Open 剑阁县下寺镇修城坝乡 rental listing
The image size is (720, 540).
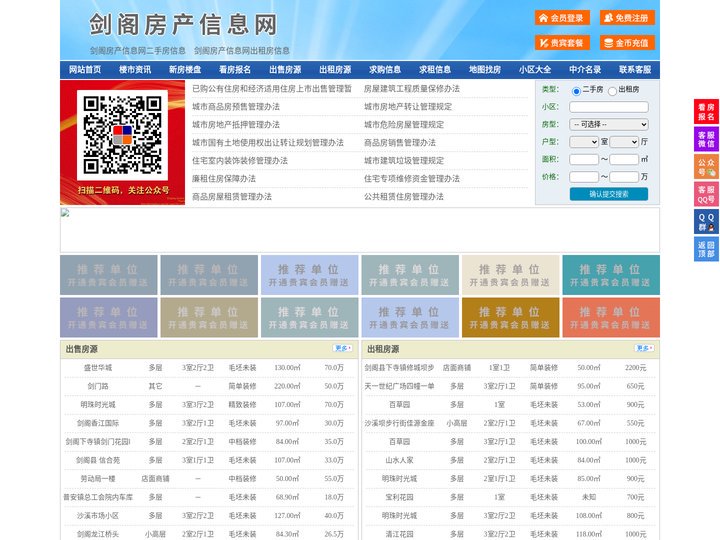pos(399,368)
